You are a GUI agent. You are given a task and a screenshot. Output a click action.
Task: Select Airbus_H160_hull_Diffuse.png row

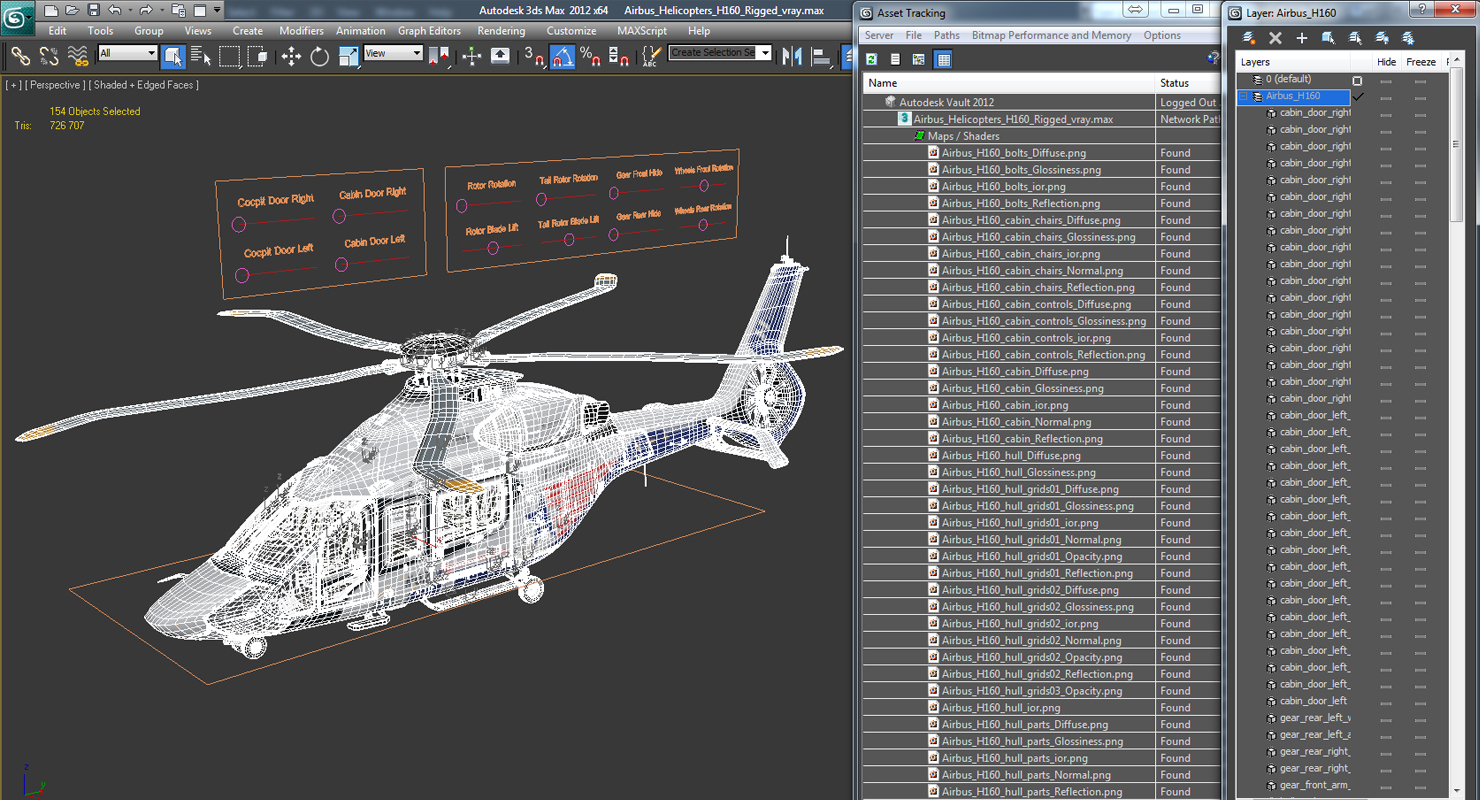coord(1010,455)
